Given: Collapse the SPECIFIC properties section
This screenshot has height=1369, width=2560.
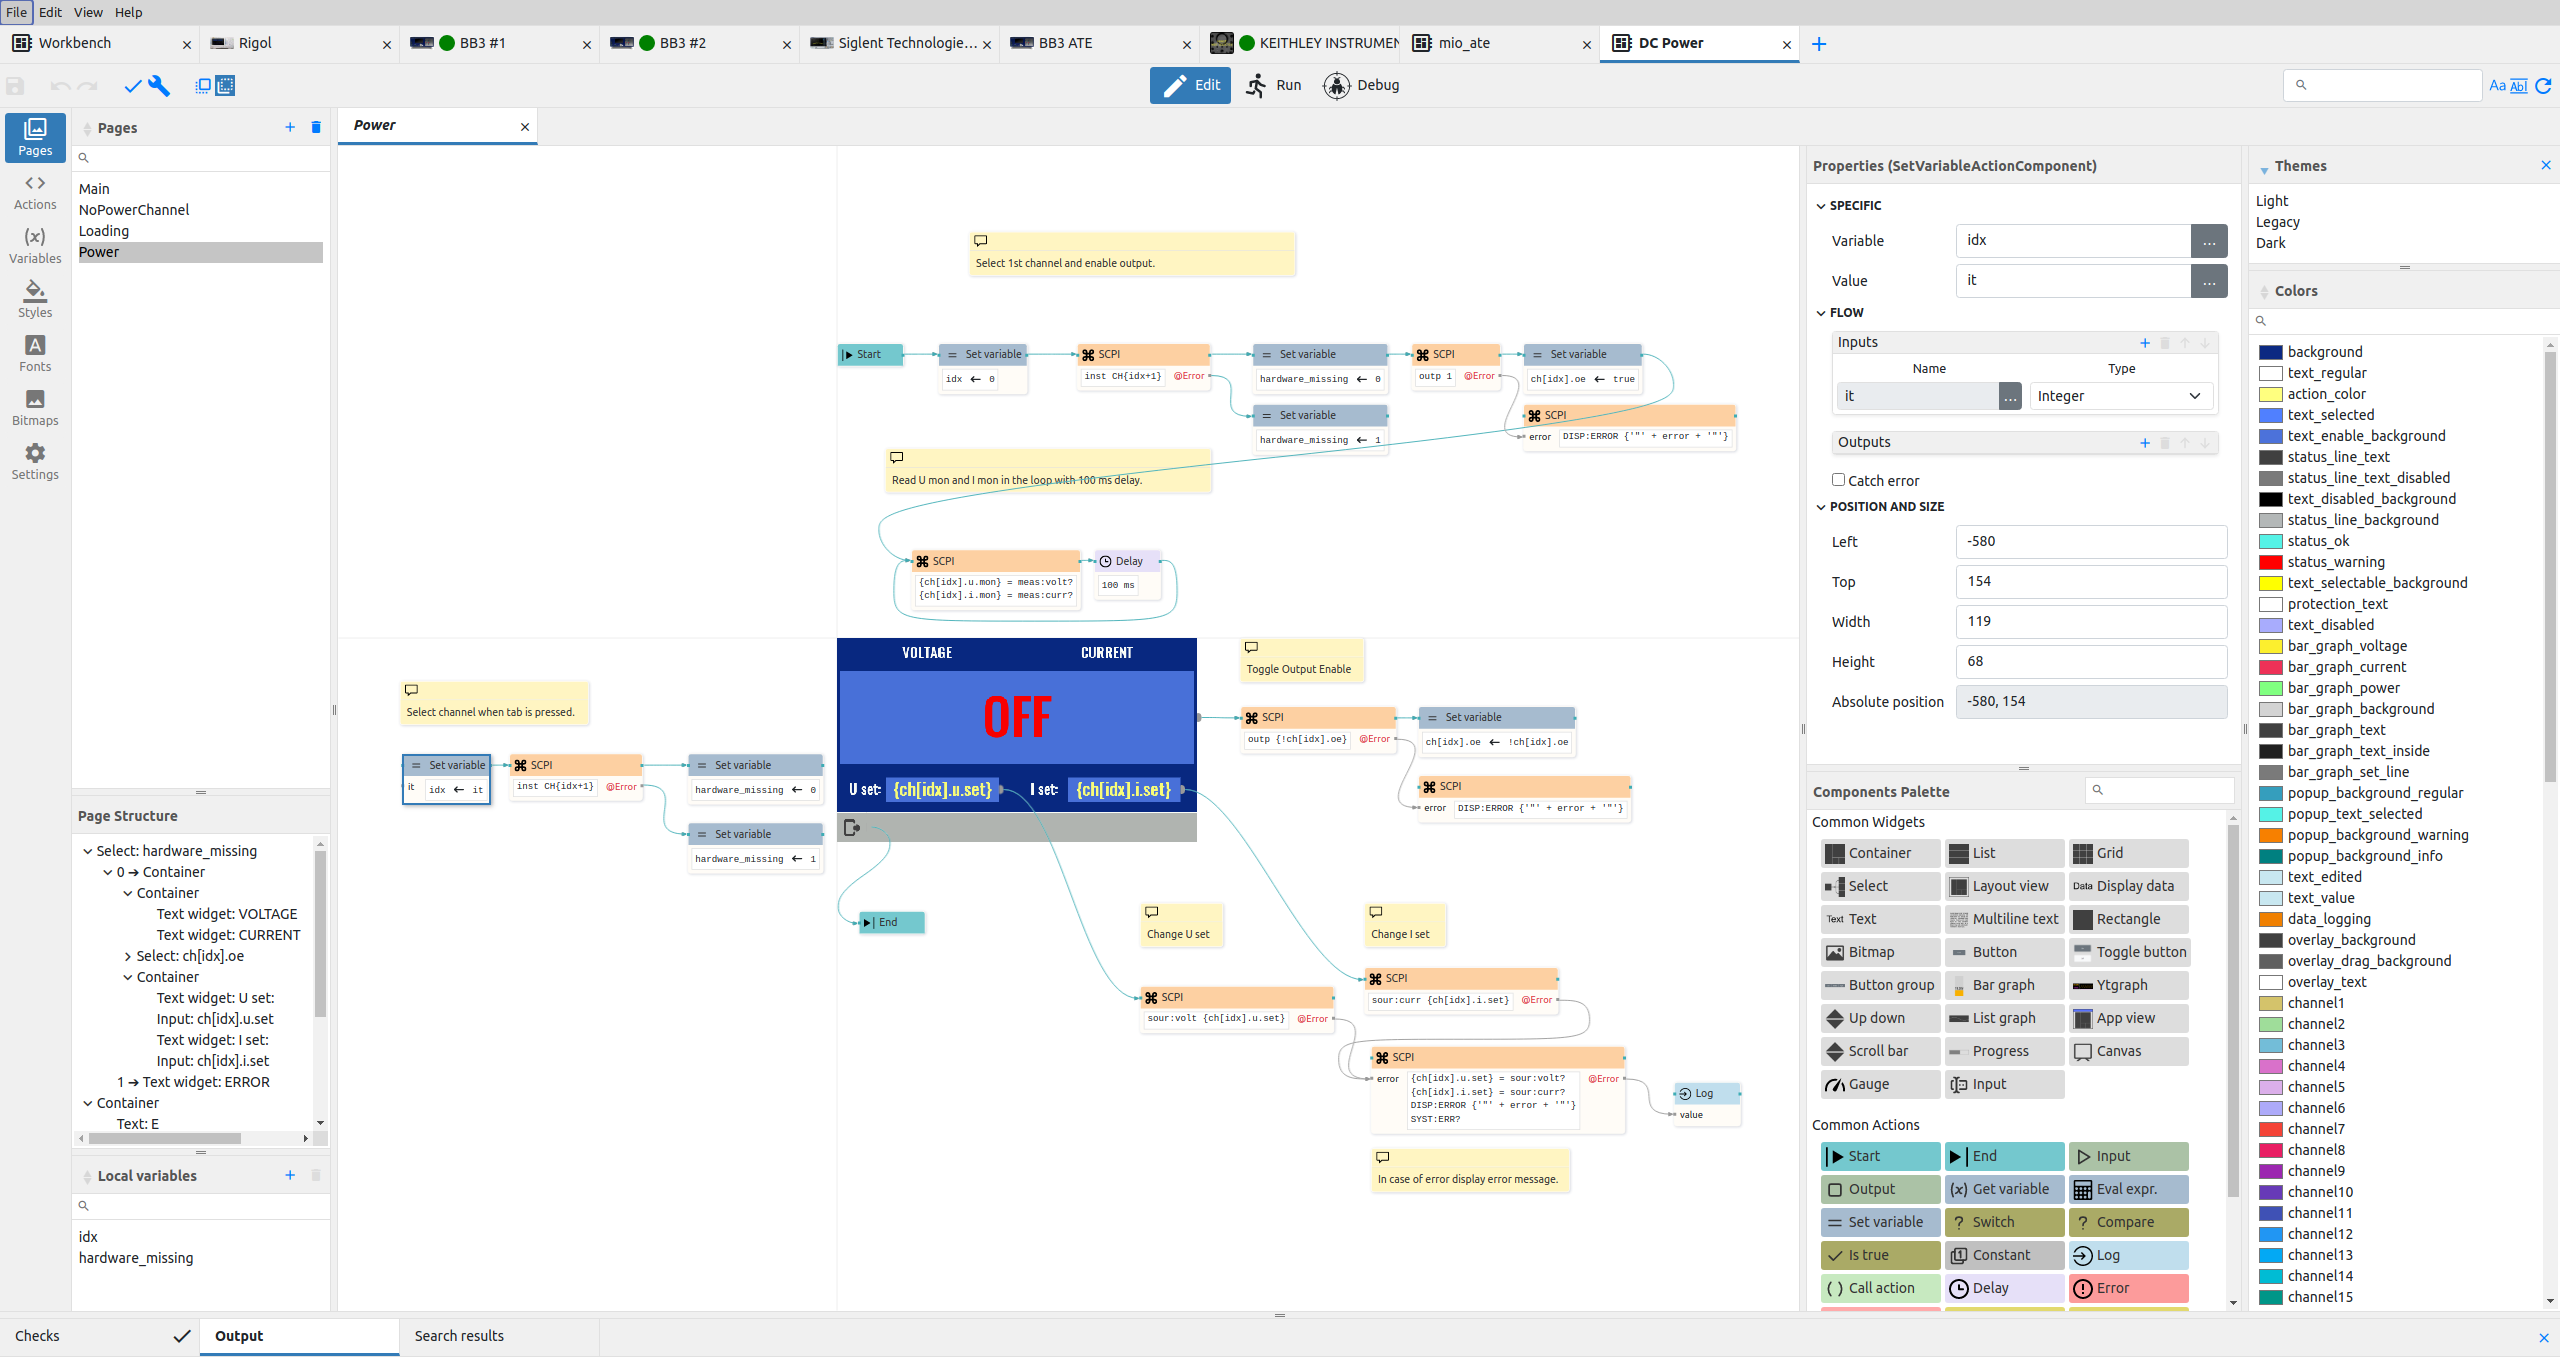Looking at the screenshot, I should coord(1821,206).
